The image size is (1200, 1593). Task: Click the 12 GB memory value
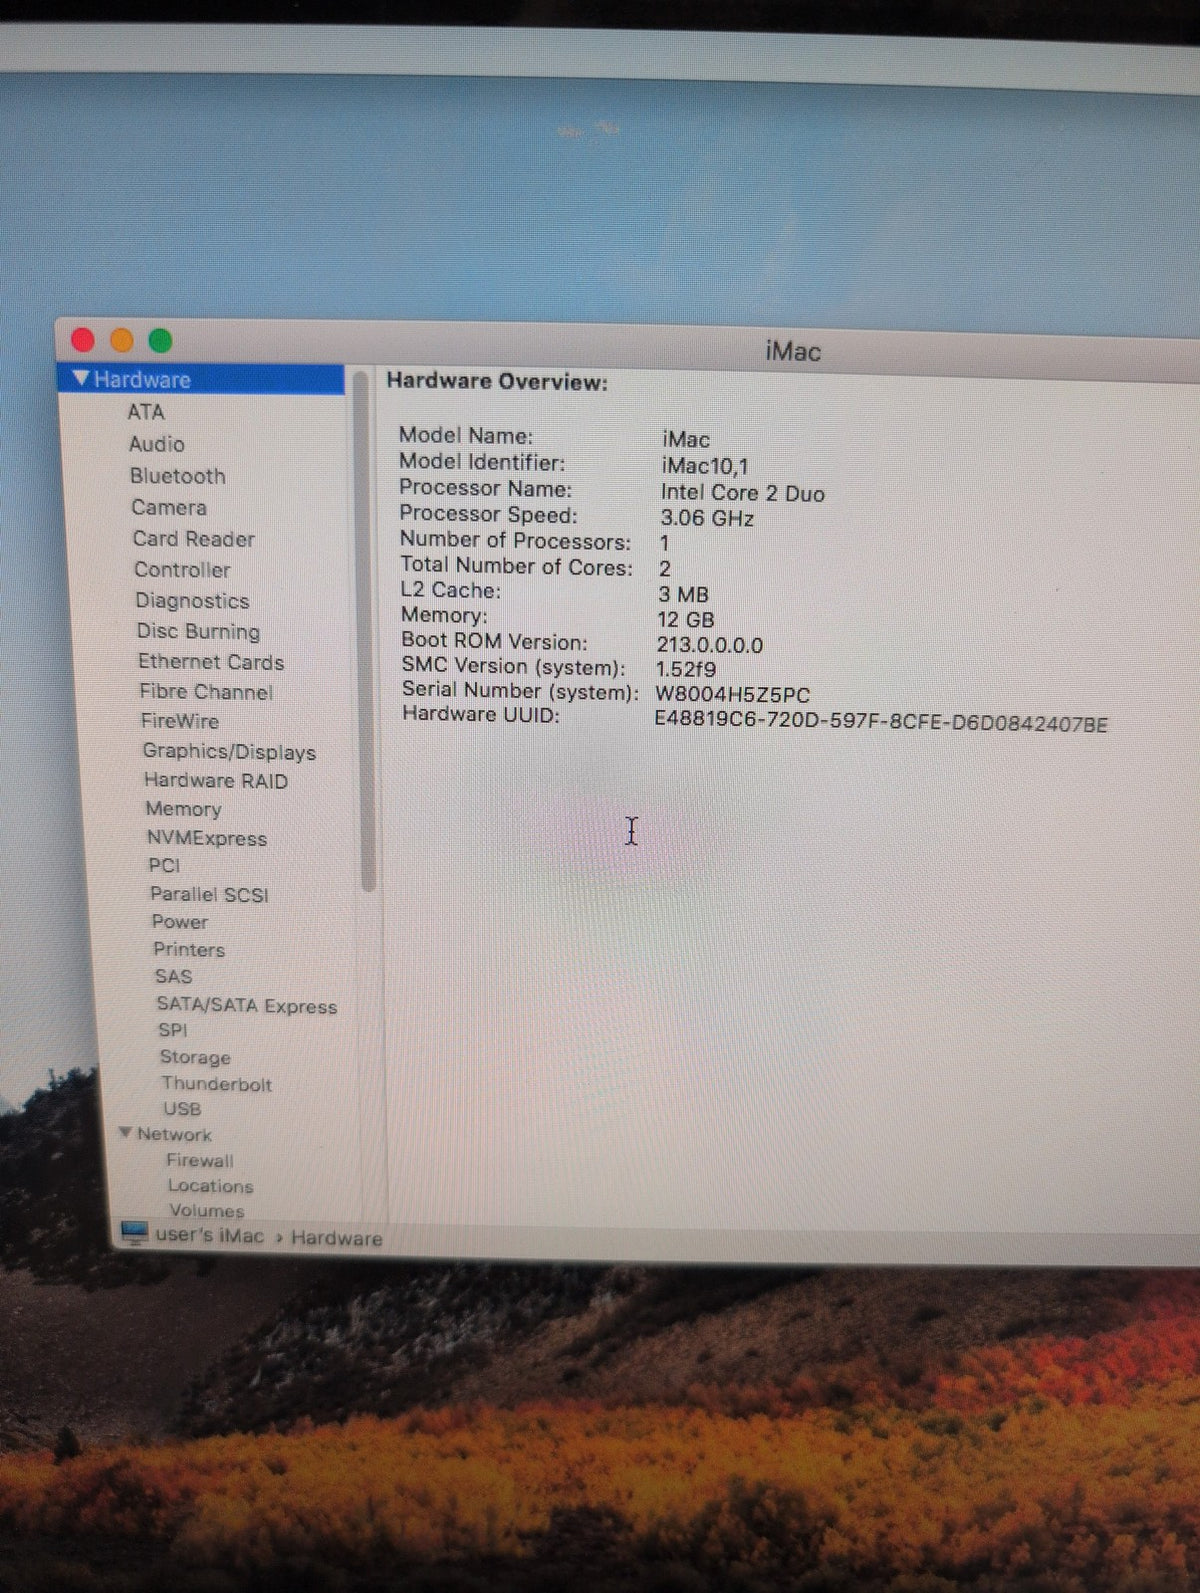[685, 619]
